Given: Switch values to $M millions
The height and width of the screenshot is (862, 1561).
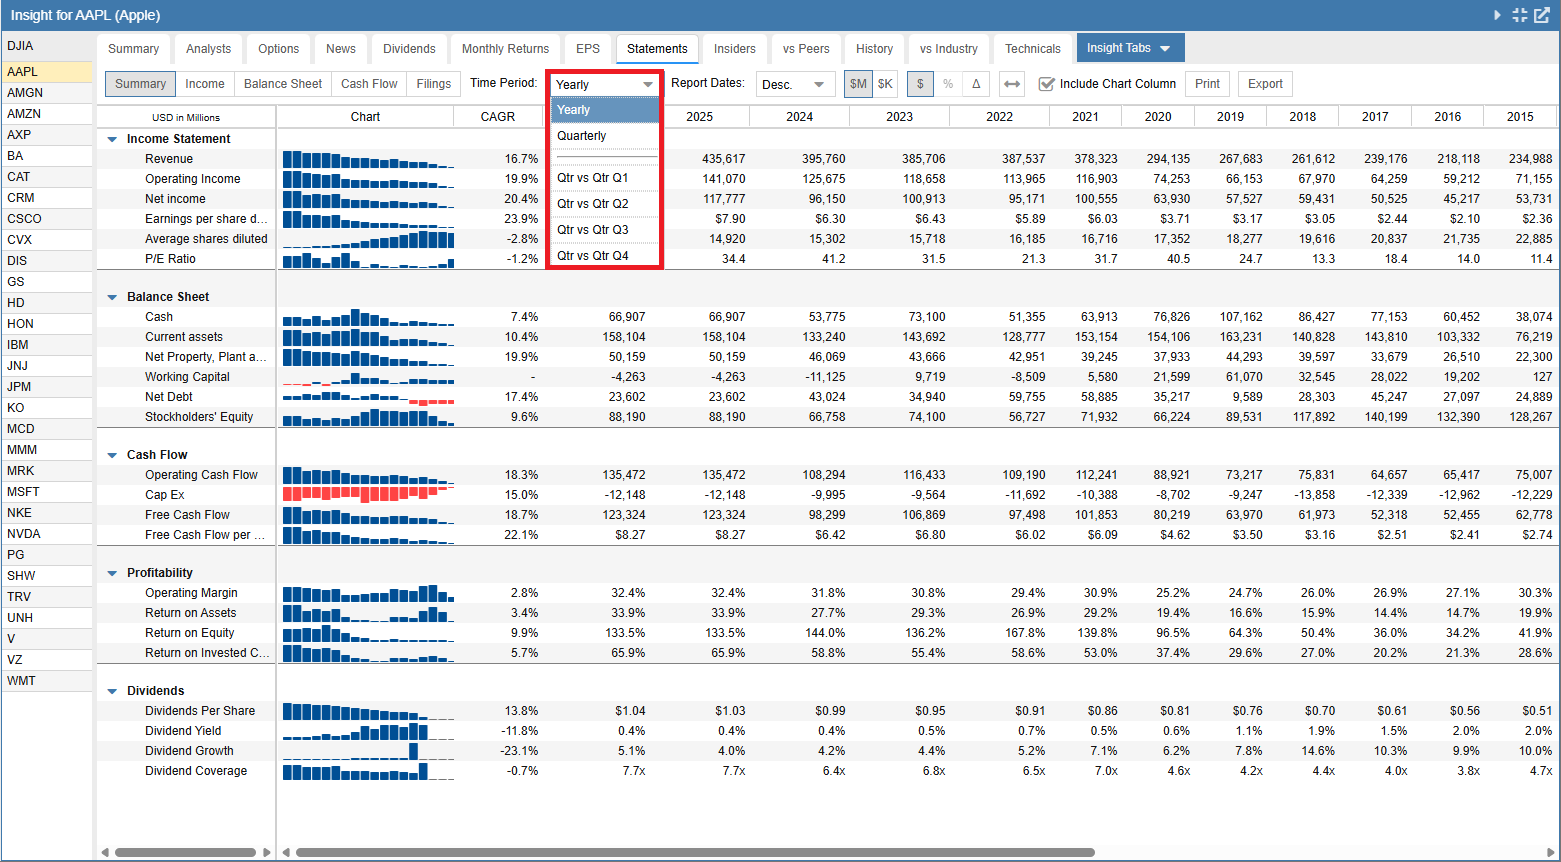Looking at the screenshot, I should pos(858,84).
